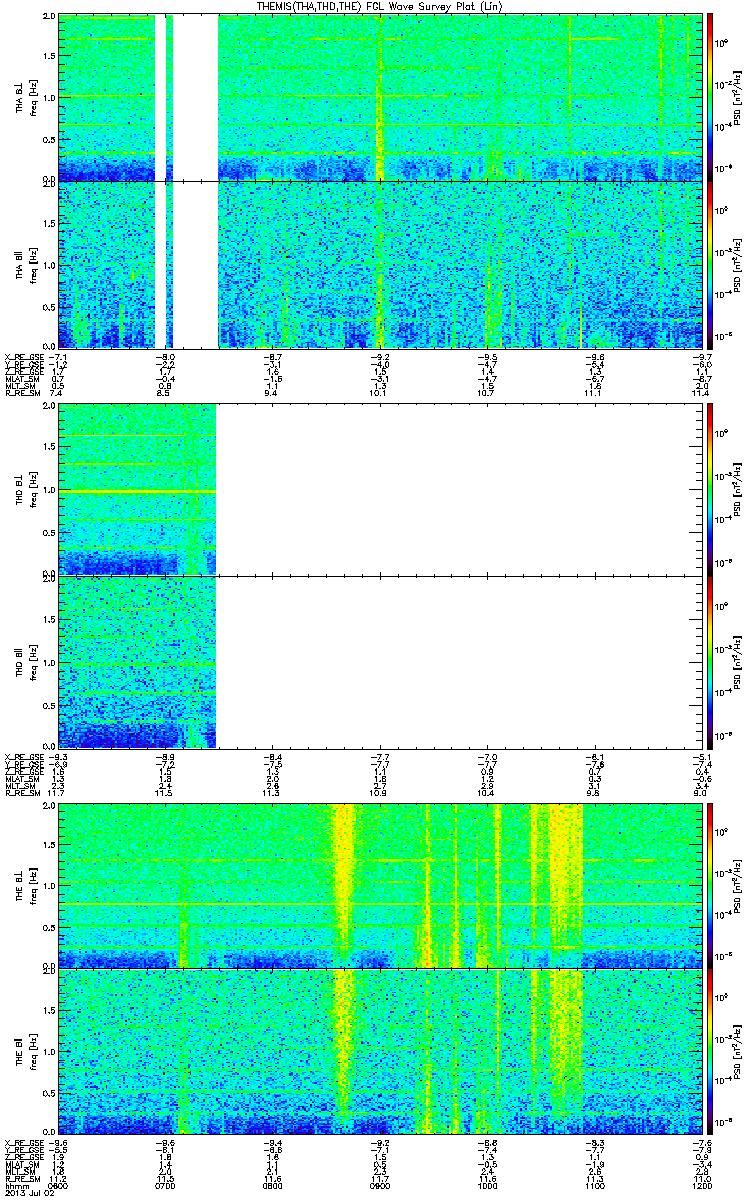Viewport: 750px width, 1200px height.
Task: Click the wide white data gap in THA perpendicular panel
Action: coord(196,97)
